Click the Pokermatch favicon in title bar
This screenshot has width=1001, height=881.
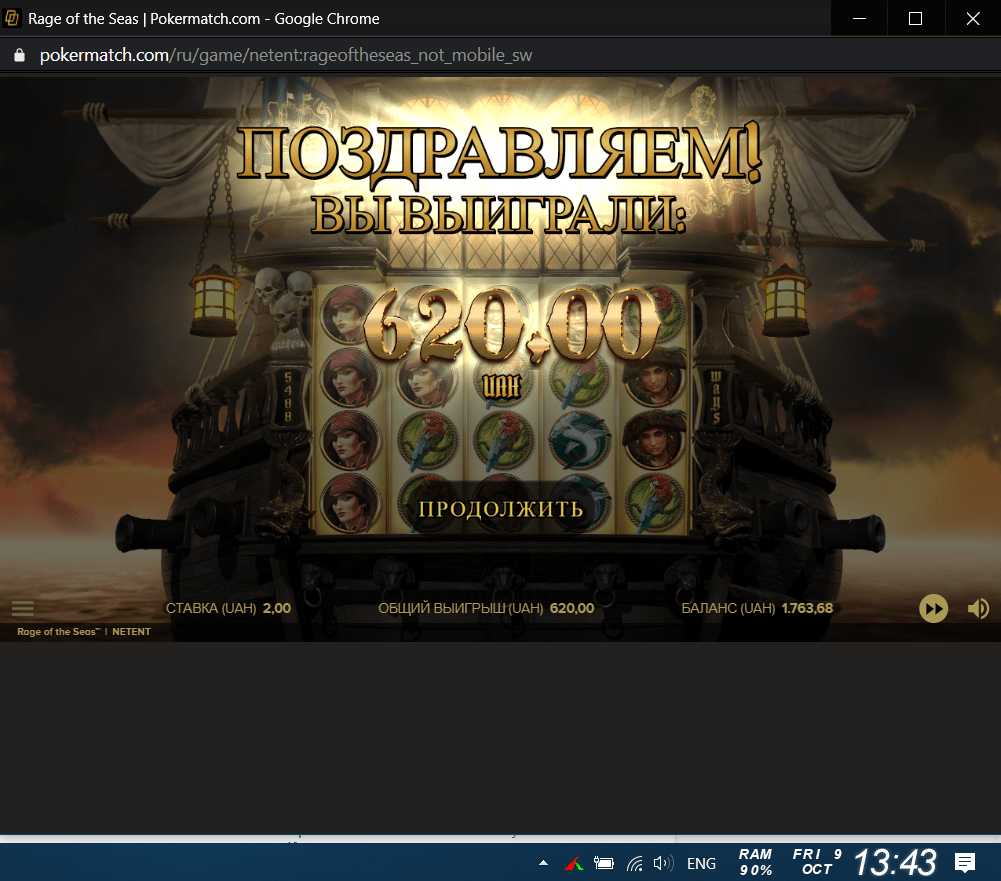coord(12,18)
